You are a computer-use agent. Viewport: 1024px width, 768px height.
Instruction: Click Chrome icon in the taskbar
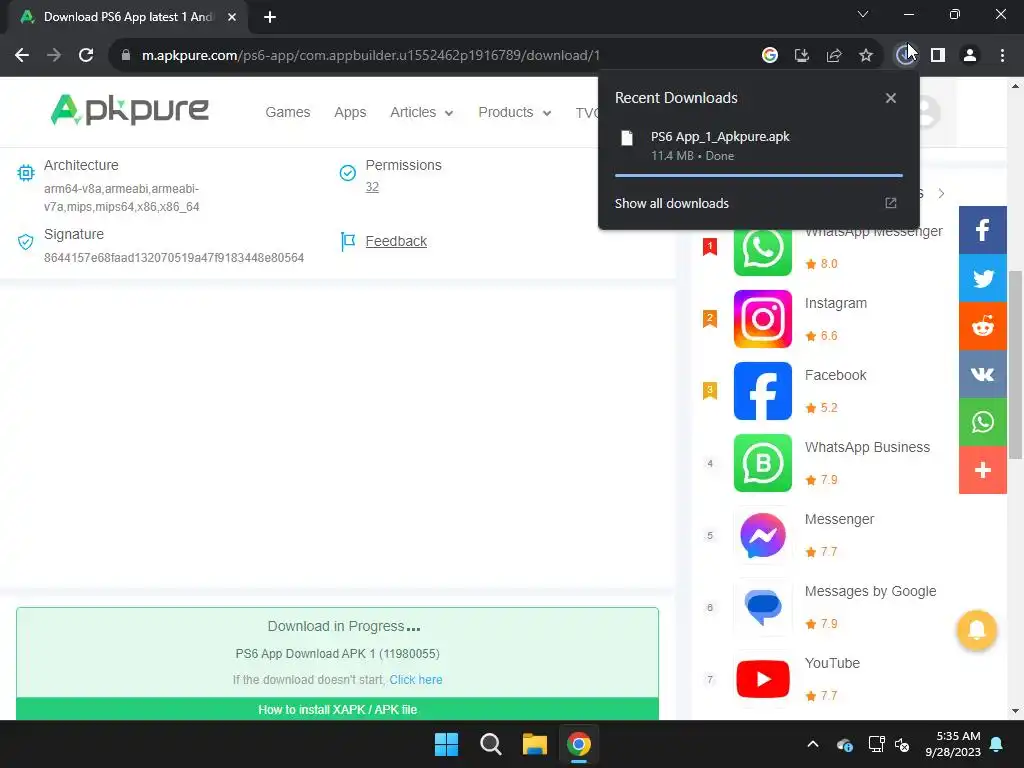579,744
